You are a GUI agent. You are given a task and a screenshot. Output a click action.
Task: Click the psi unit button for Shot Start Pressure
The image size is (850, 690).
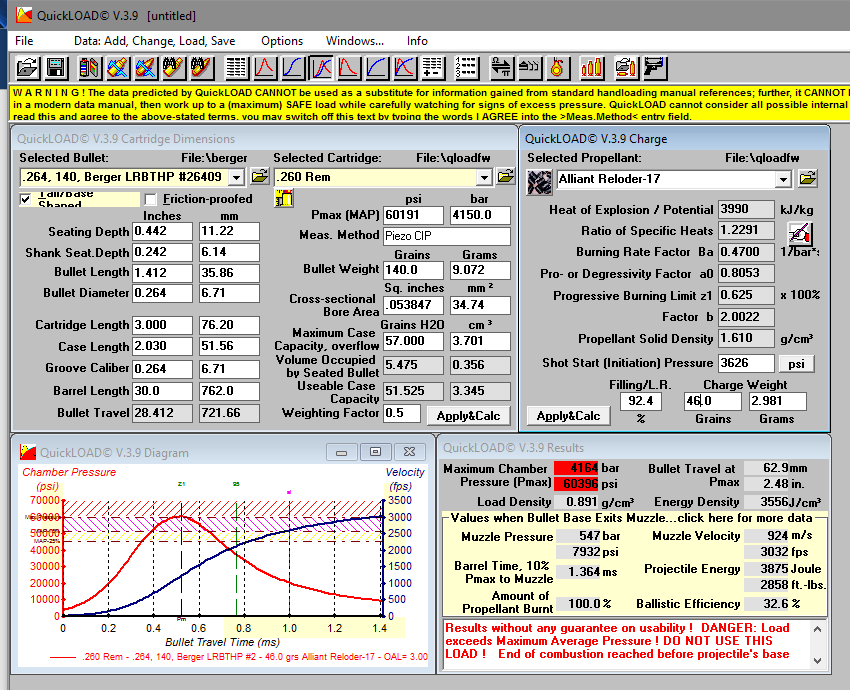(x=796, y=364)
